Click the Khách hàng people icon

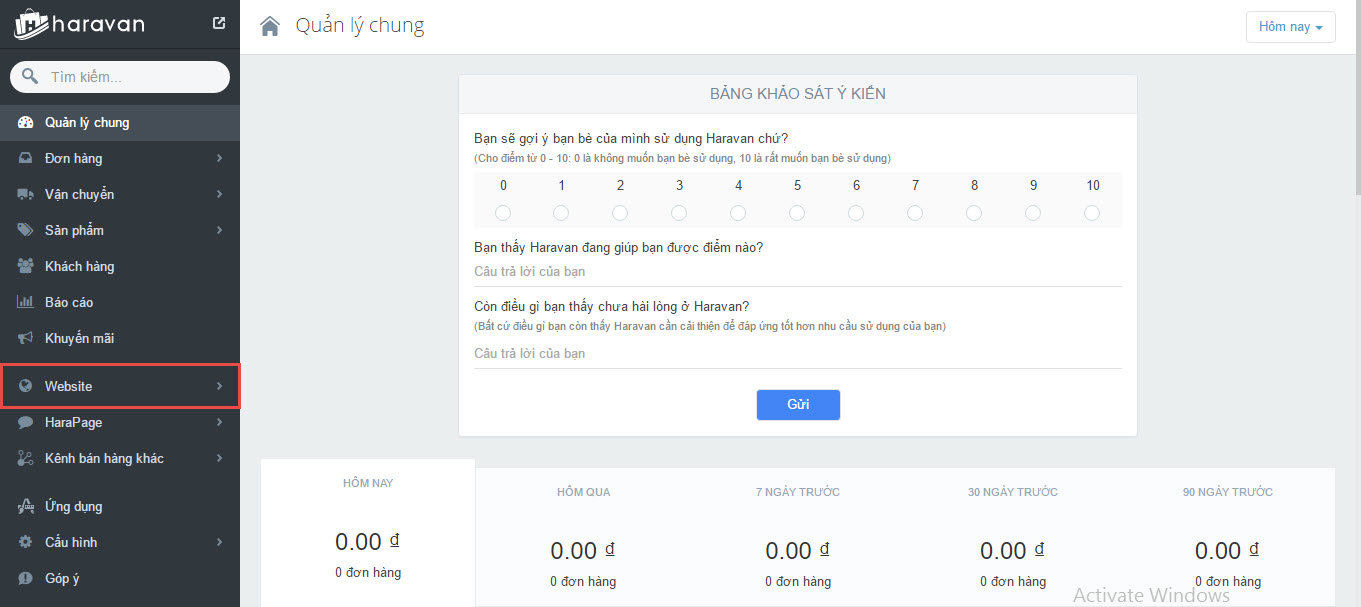click(26, 267)
